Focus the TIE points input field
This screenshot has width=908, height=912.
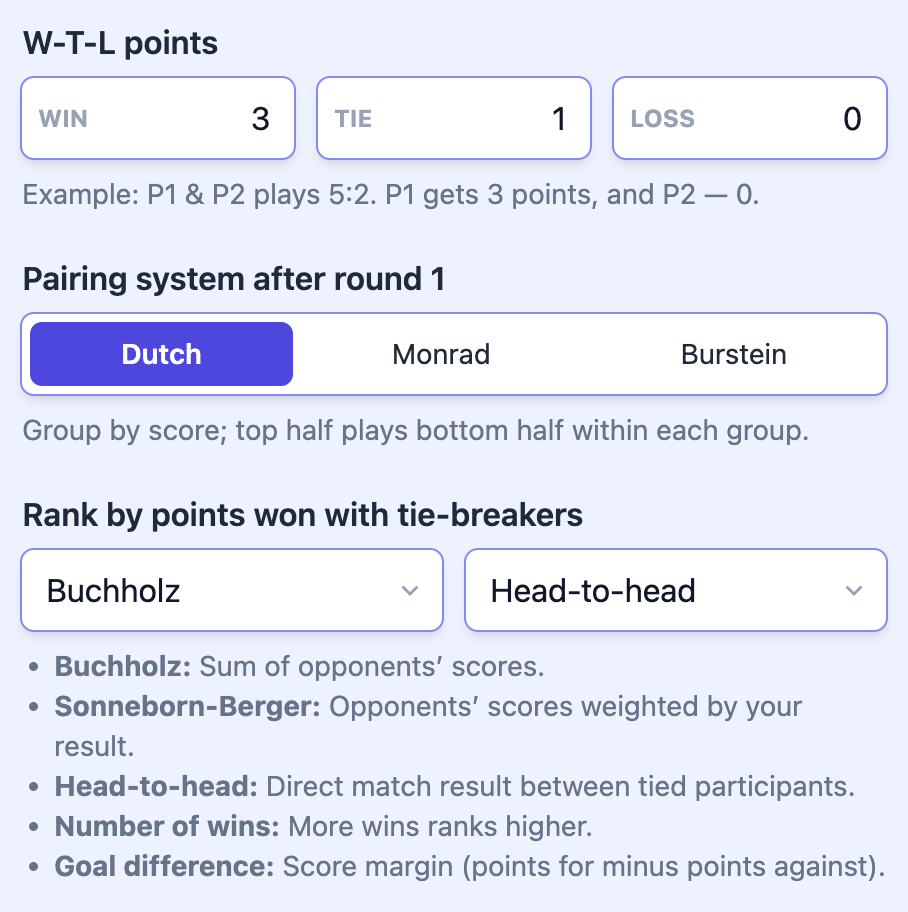click(x=454, y=119)
